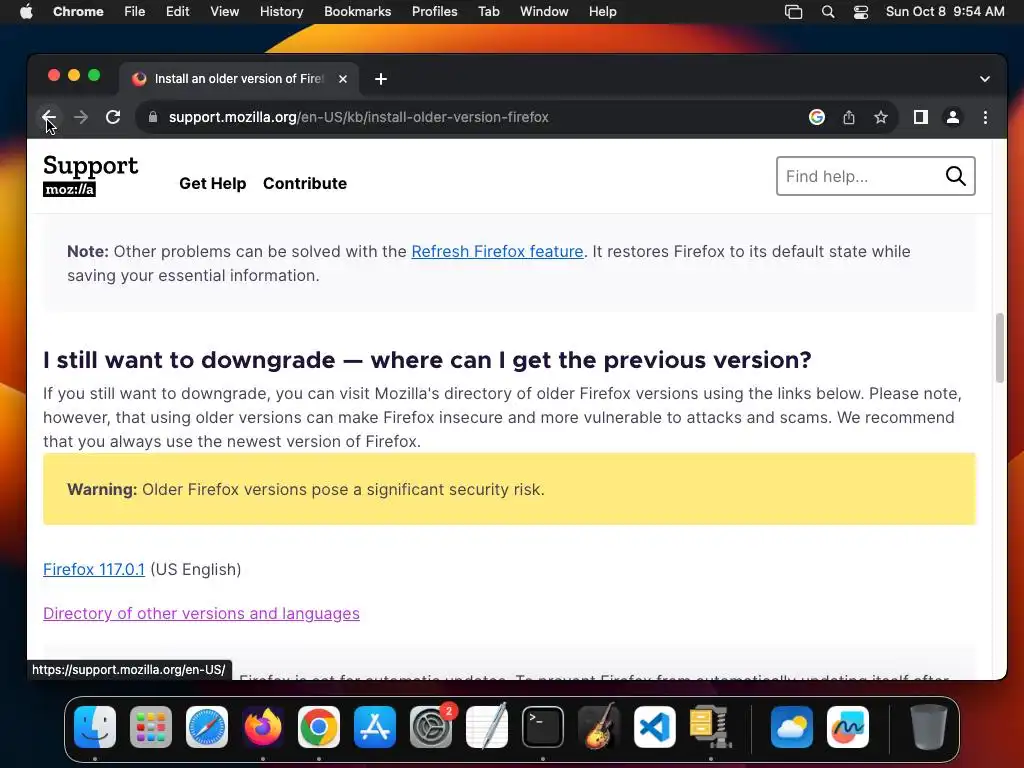This screenshot has width=1024, height=768.
Task: Follow the Refresh Firefox feature link
Action: [x=497, y=251]
